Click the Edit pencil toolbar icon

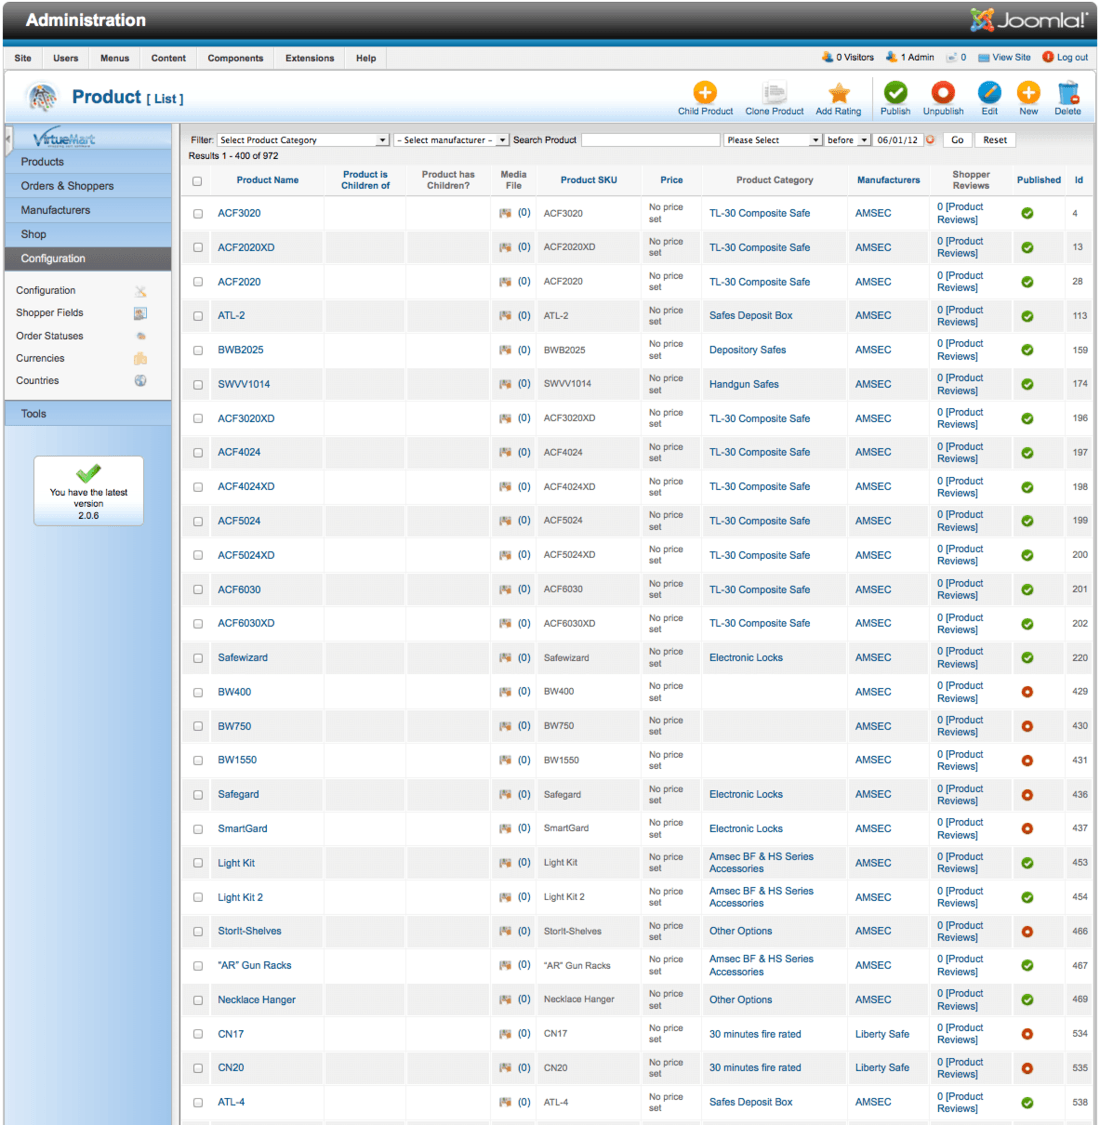pos(989,93)
